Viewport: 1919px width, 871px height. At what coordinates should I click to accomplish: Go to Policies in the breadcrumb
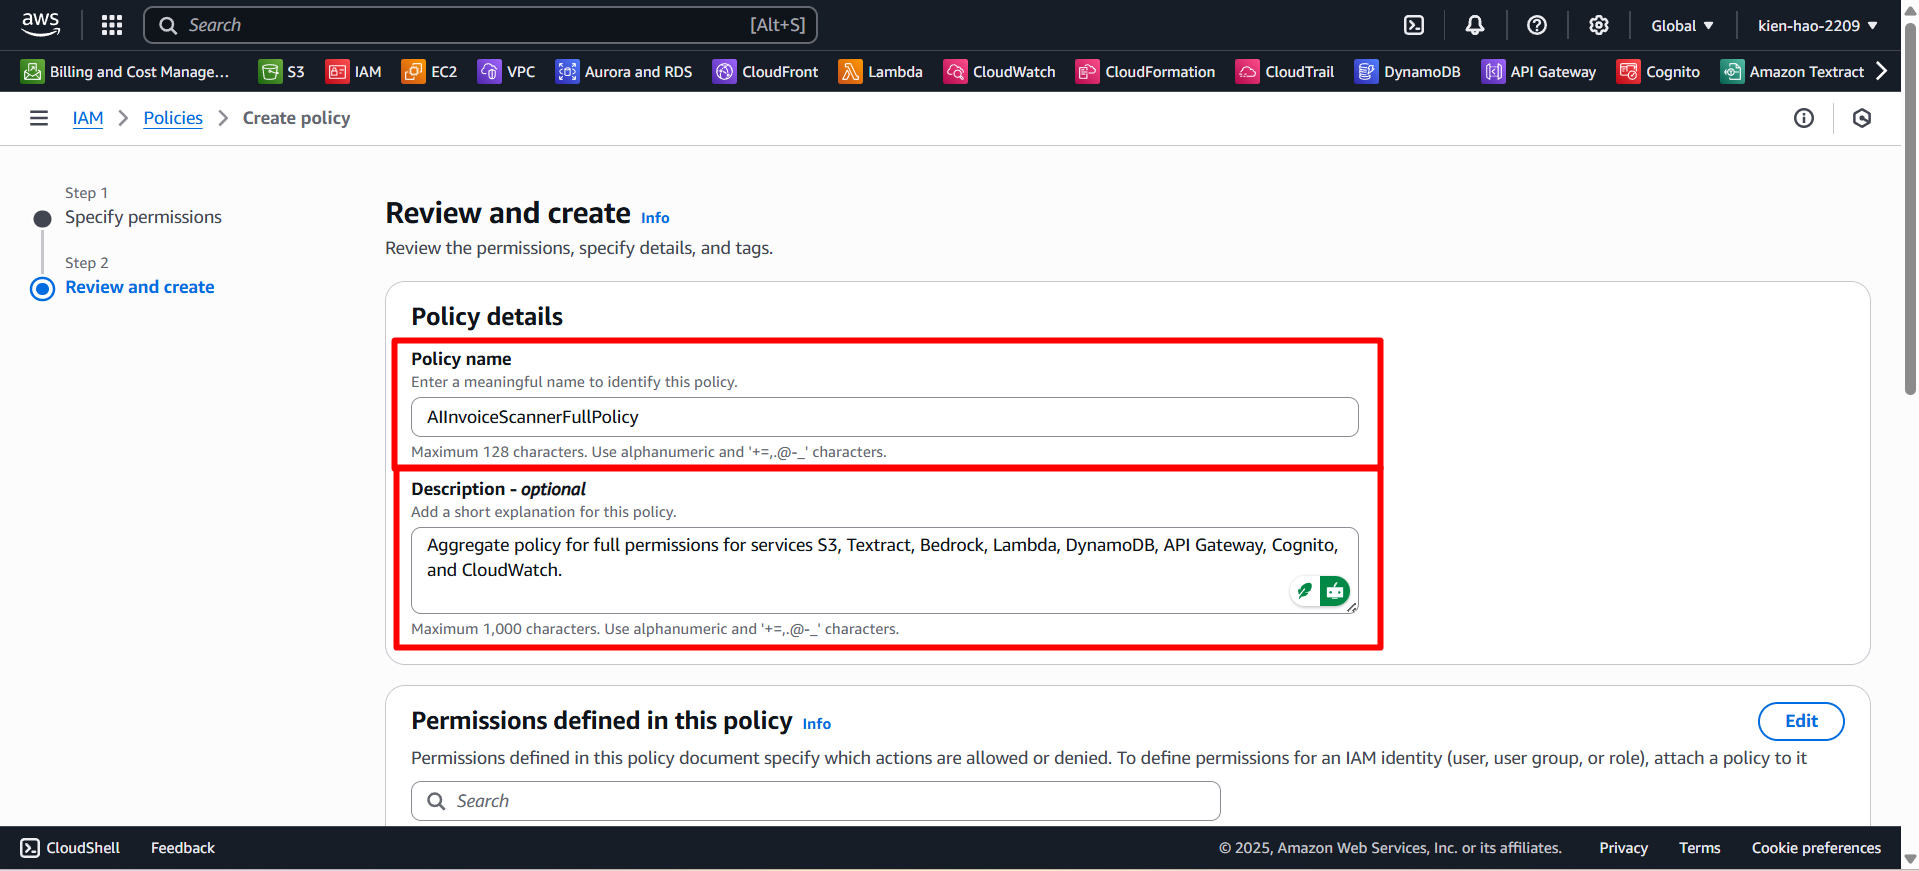[x=173, y=118]
